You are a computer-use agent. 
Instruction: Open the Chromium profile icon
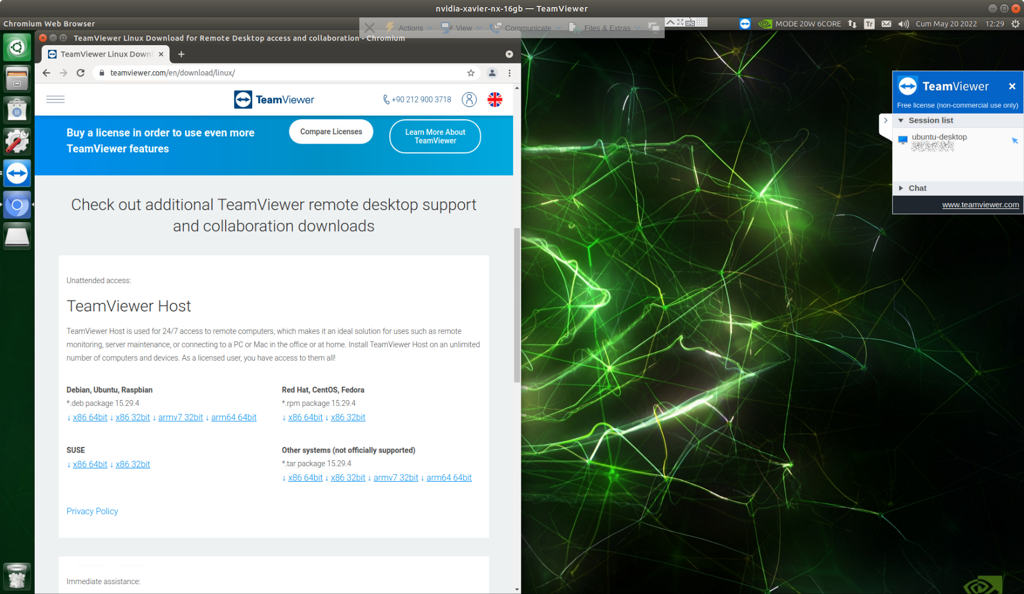pyautogui.click(x=492, y=72)
